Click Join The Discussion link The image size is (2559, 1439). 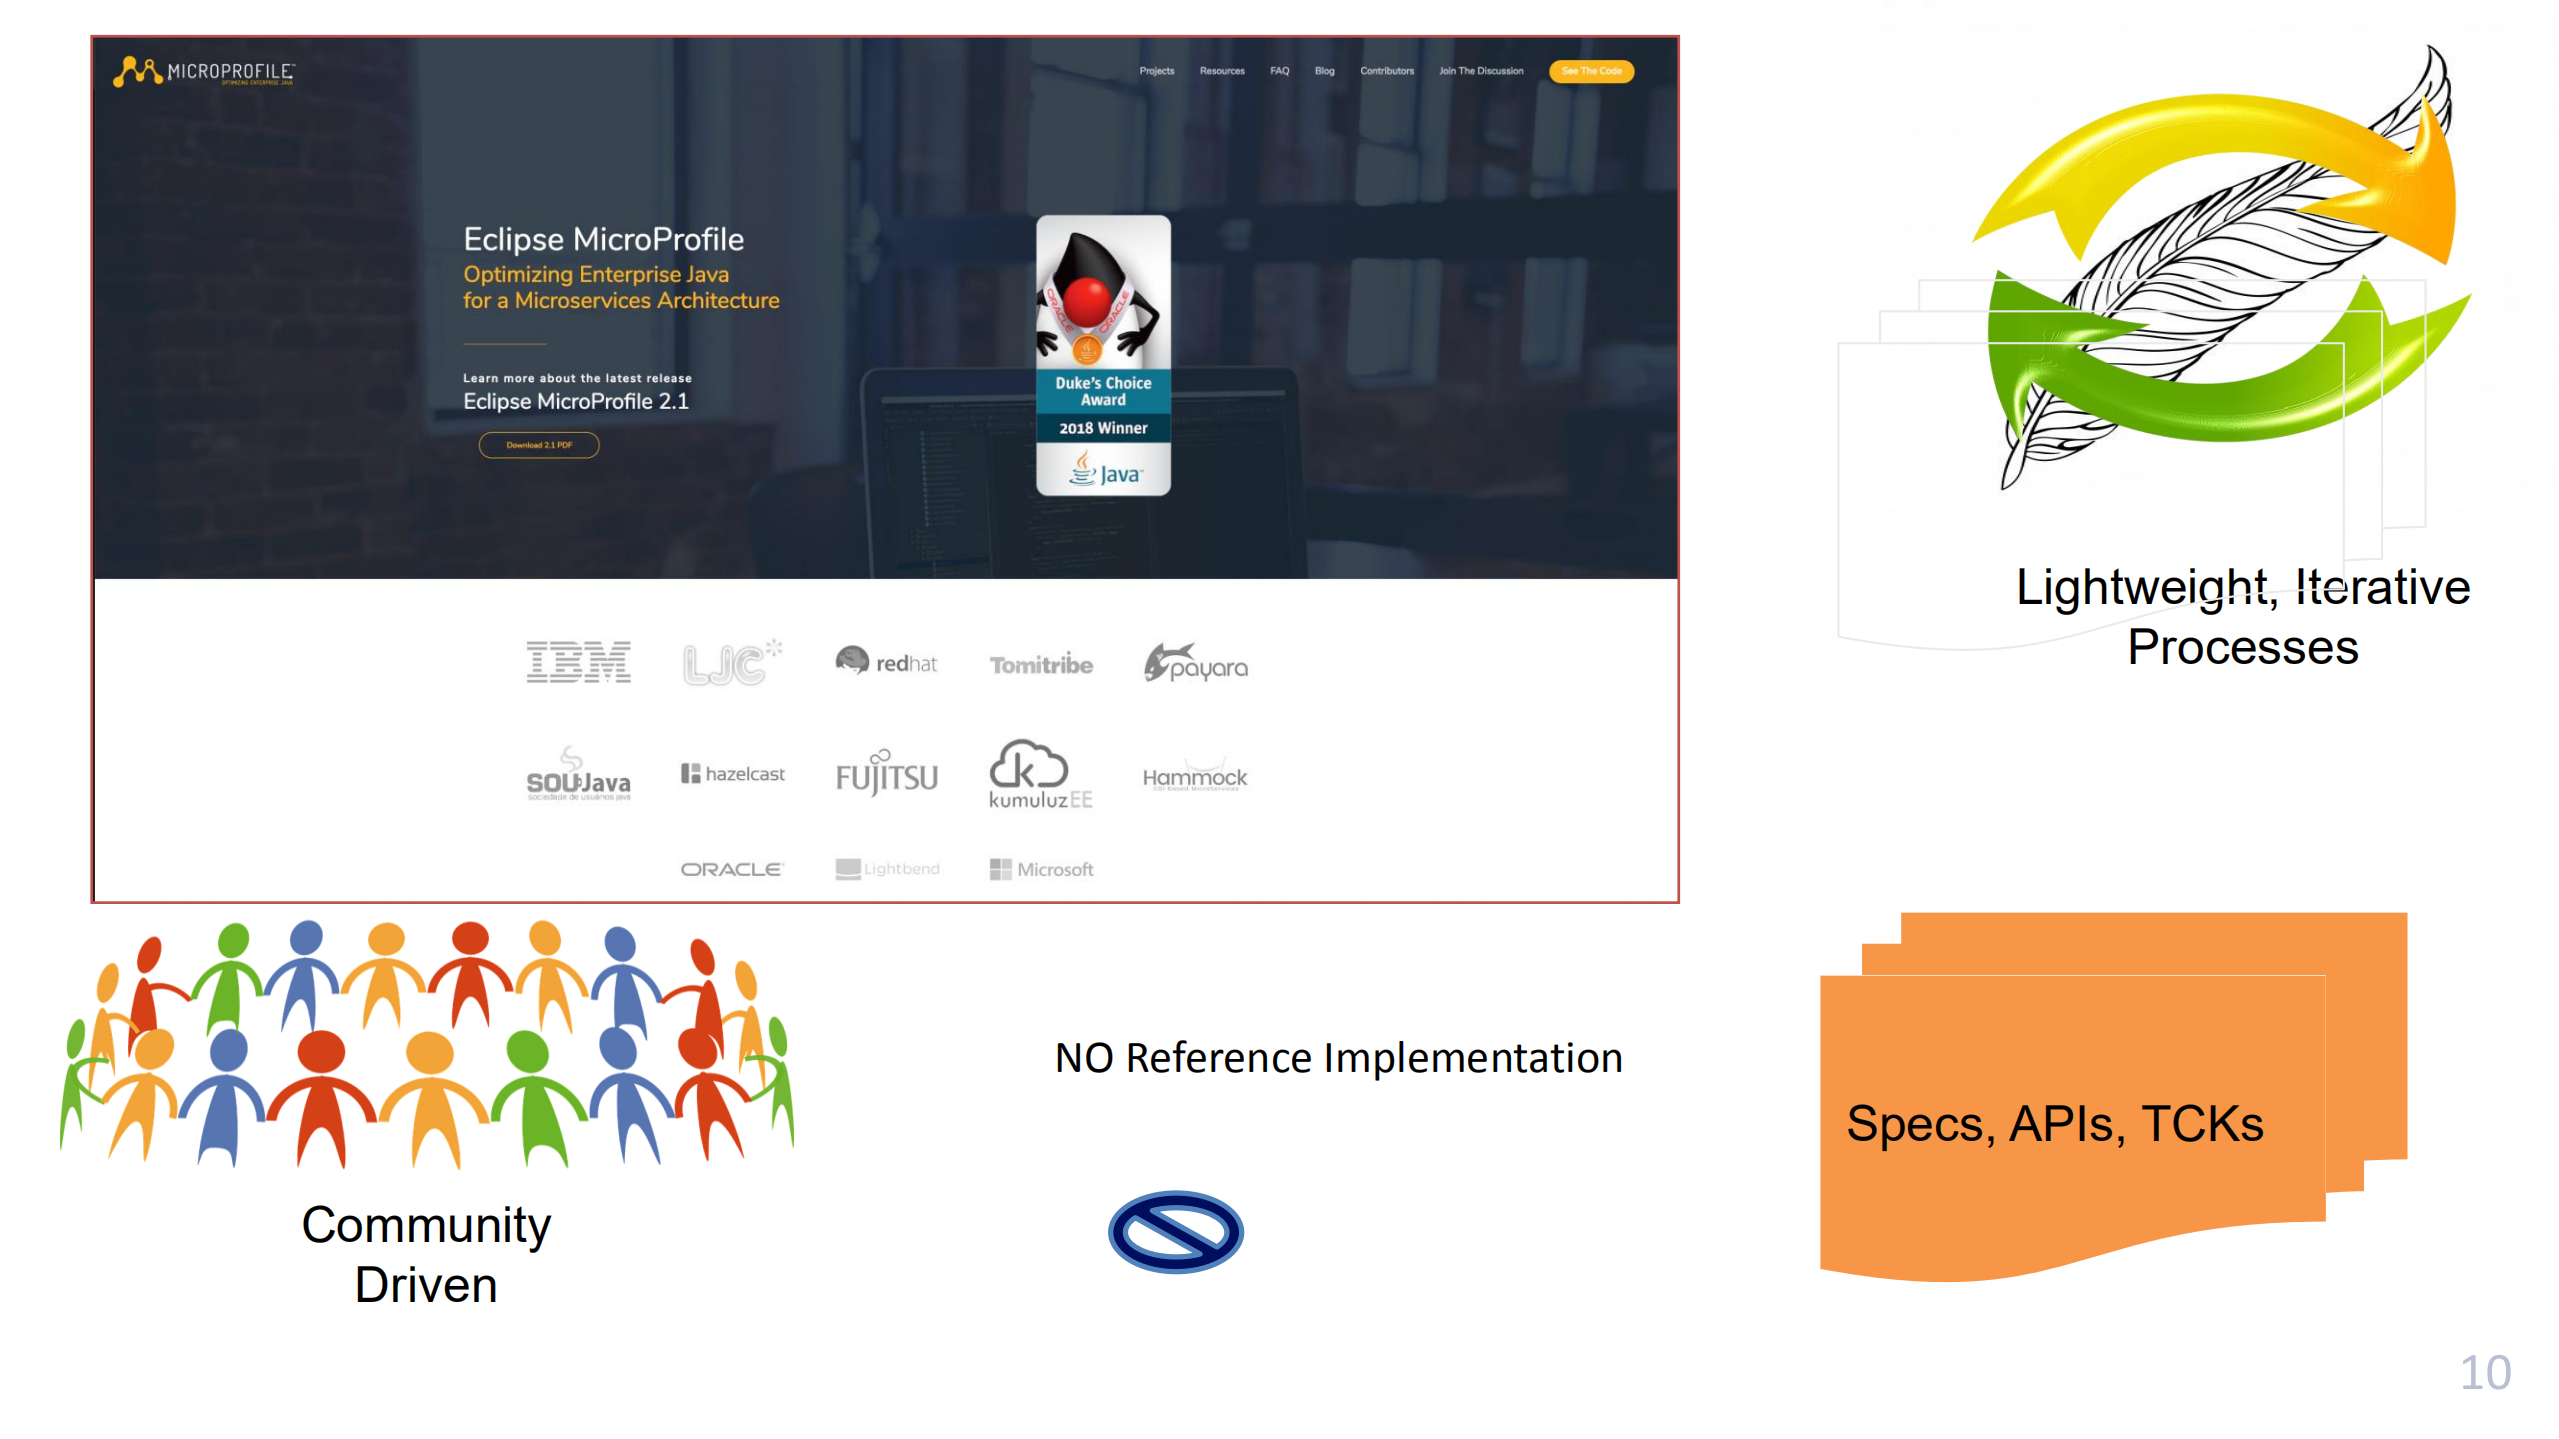[1481, 71]
